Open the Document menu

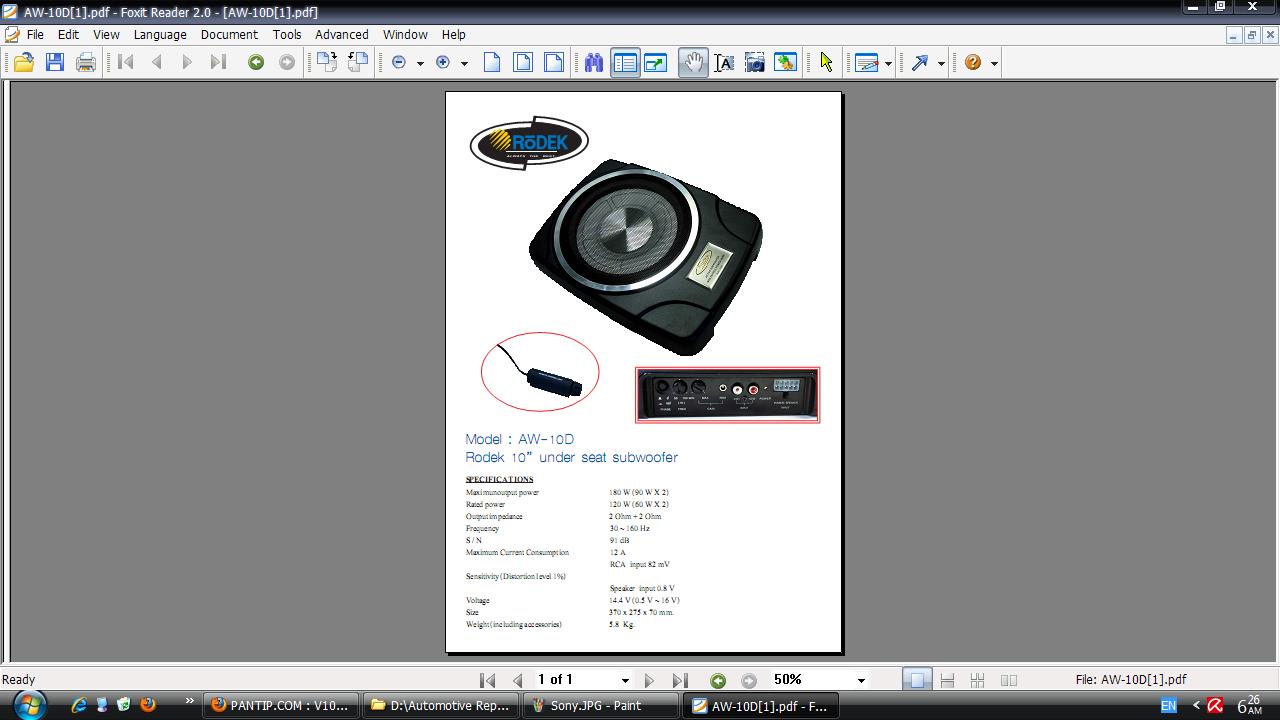click(x=229, y=34)
